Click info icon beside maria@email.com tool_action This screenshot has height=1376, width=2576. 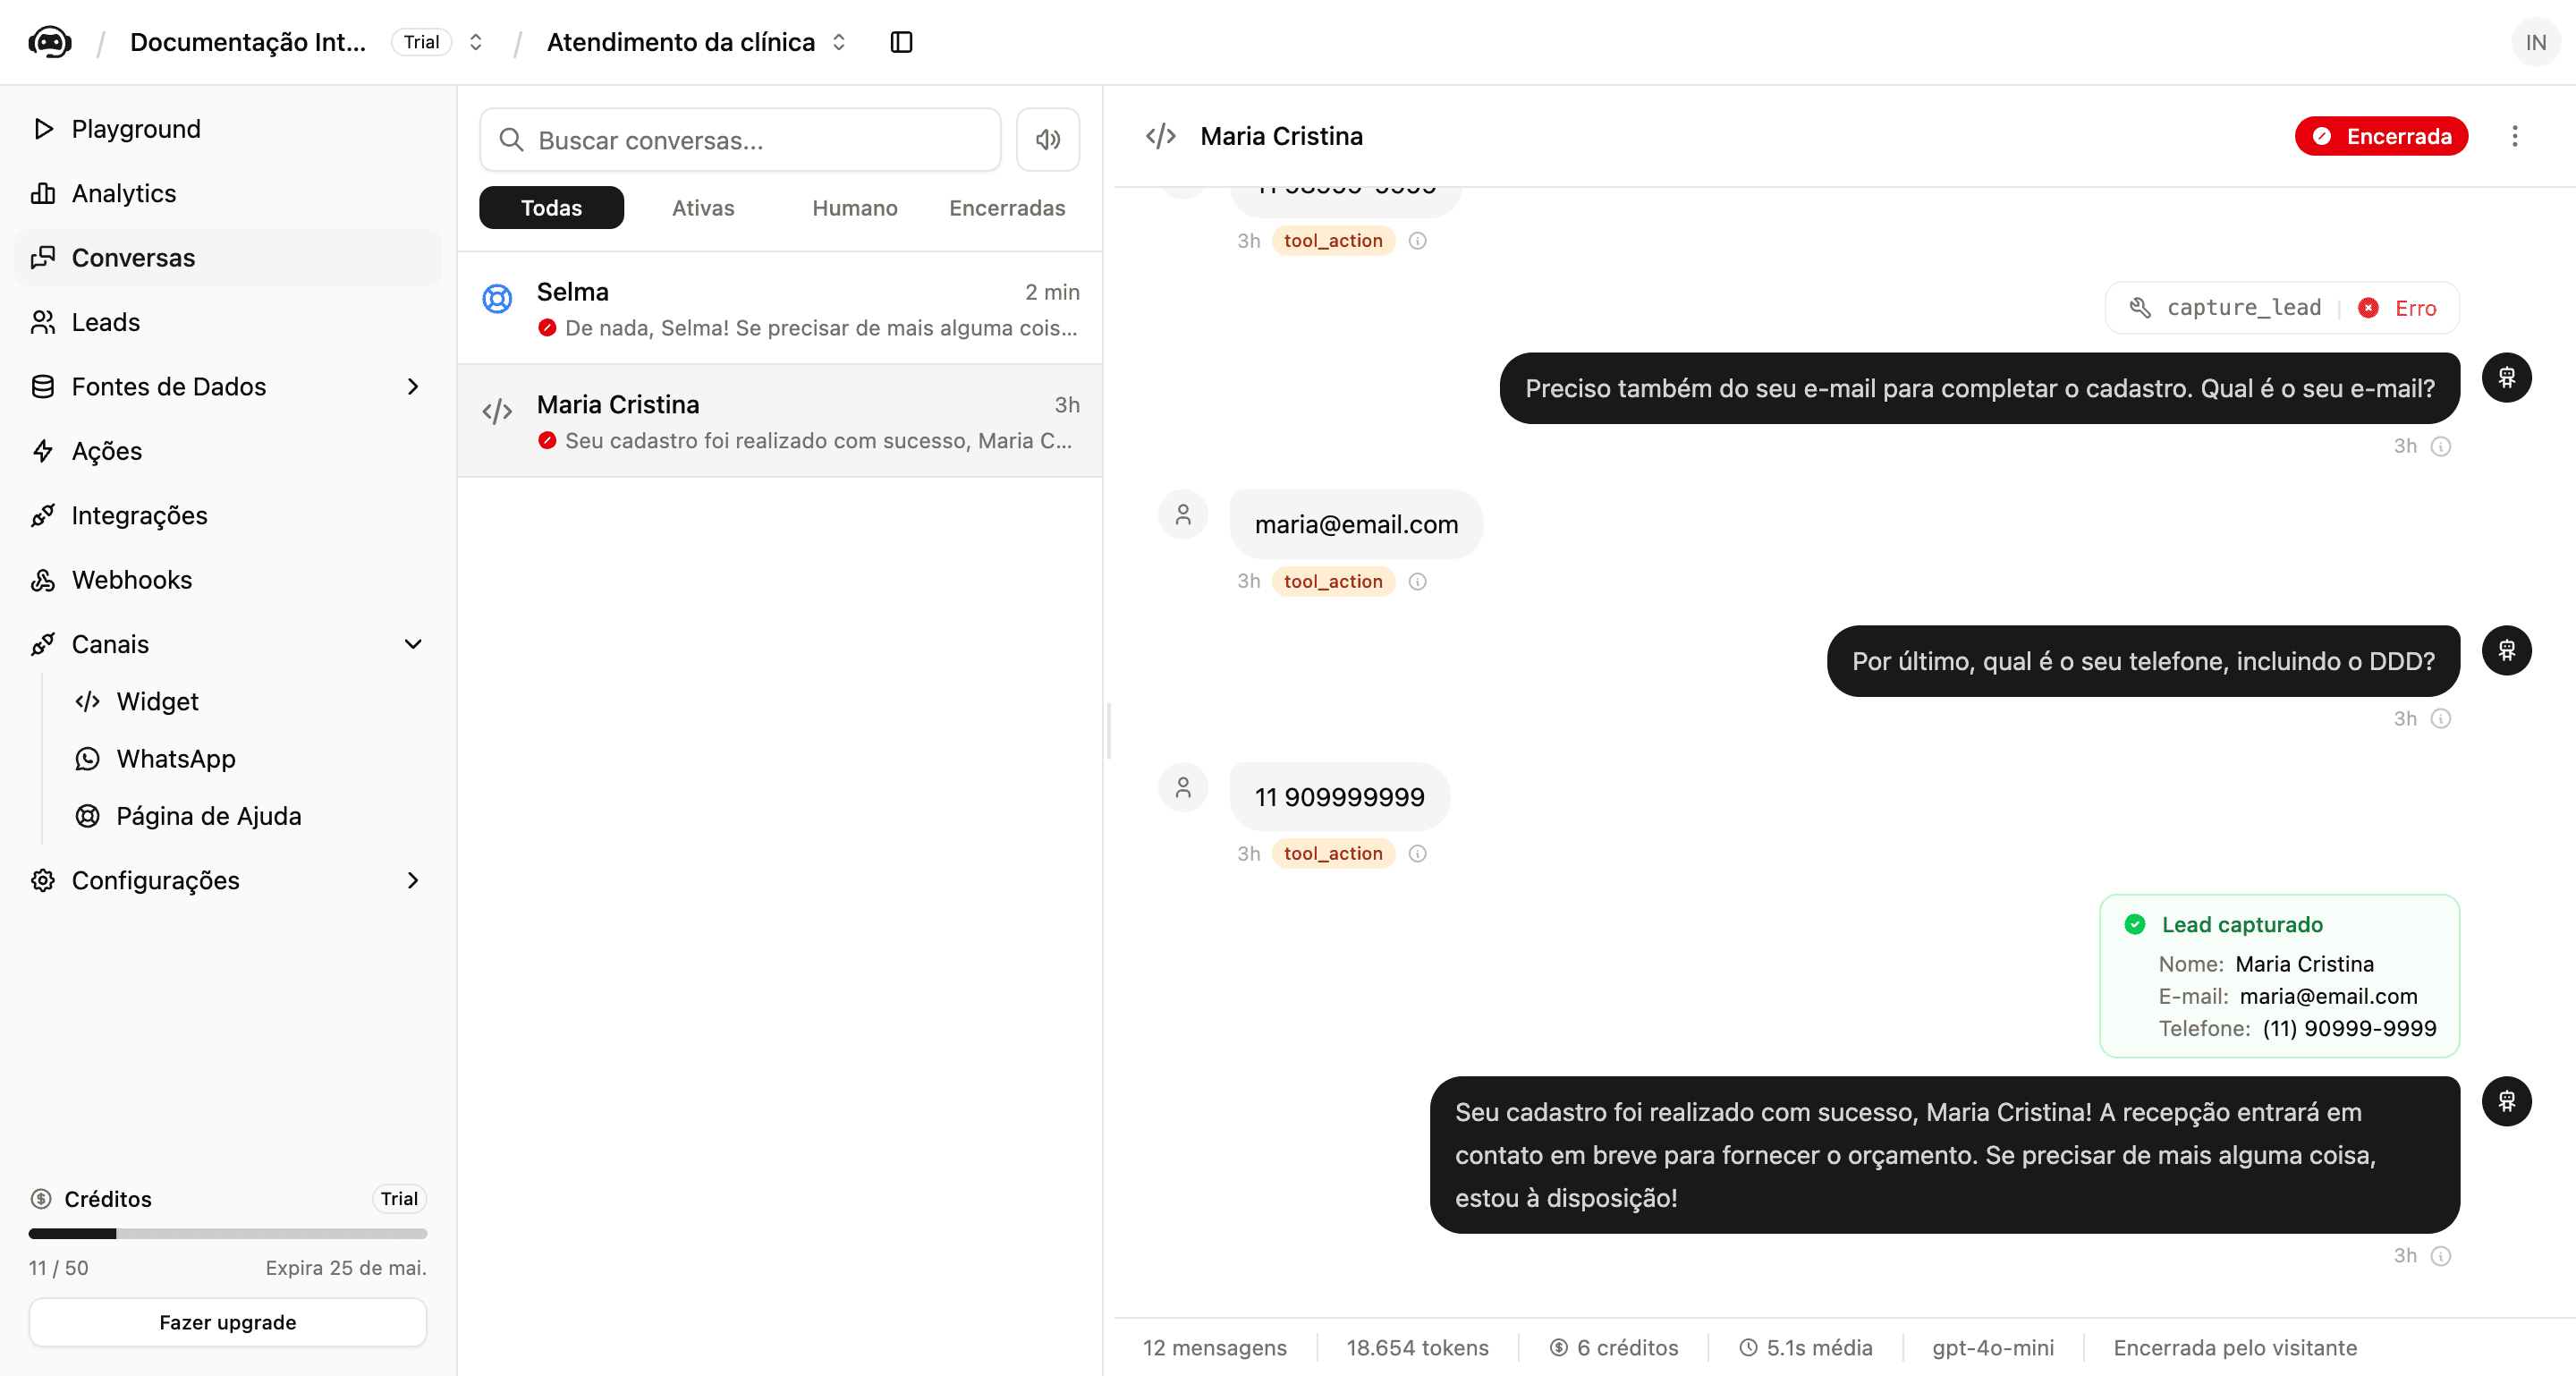click(x=1417, y=581)
